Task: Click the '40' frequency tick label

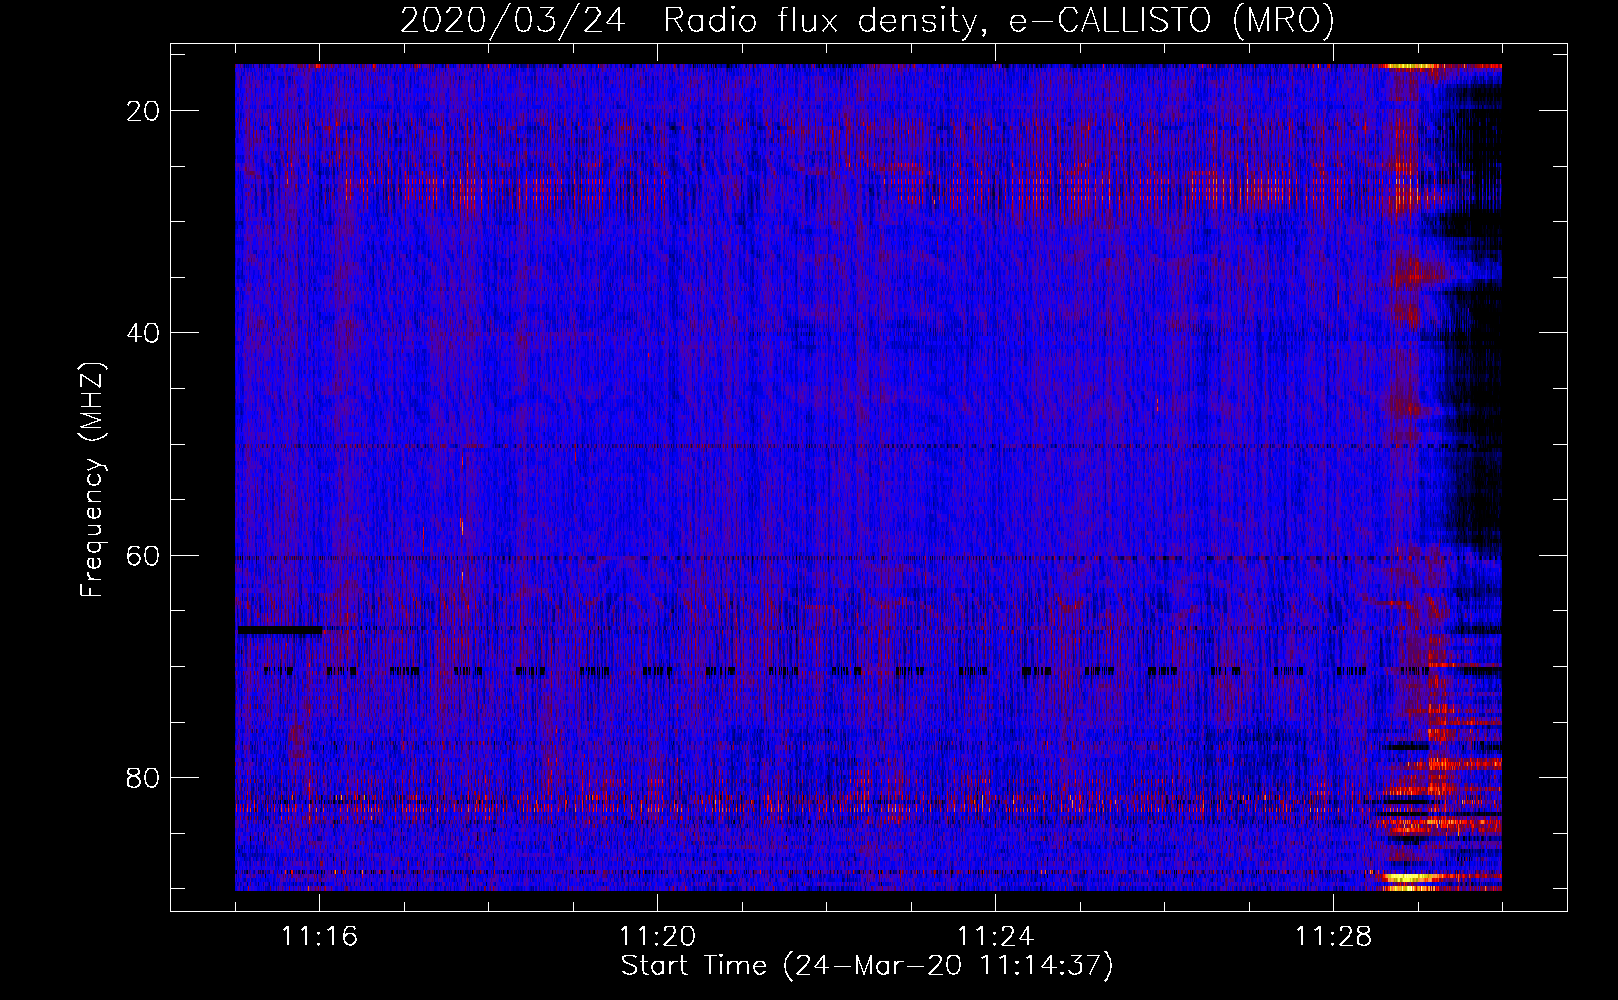Action: tap(144, 332)
